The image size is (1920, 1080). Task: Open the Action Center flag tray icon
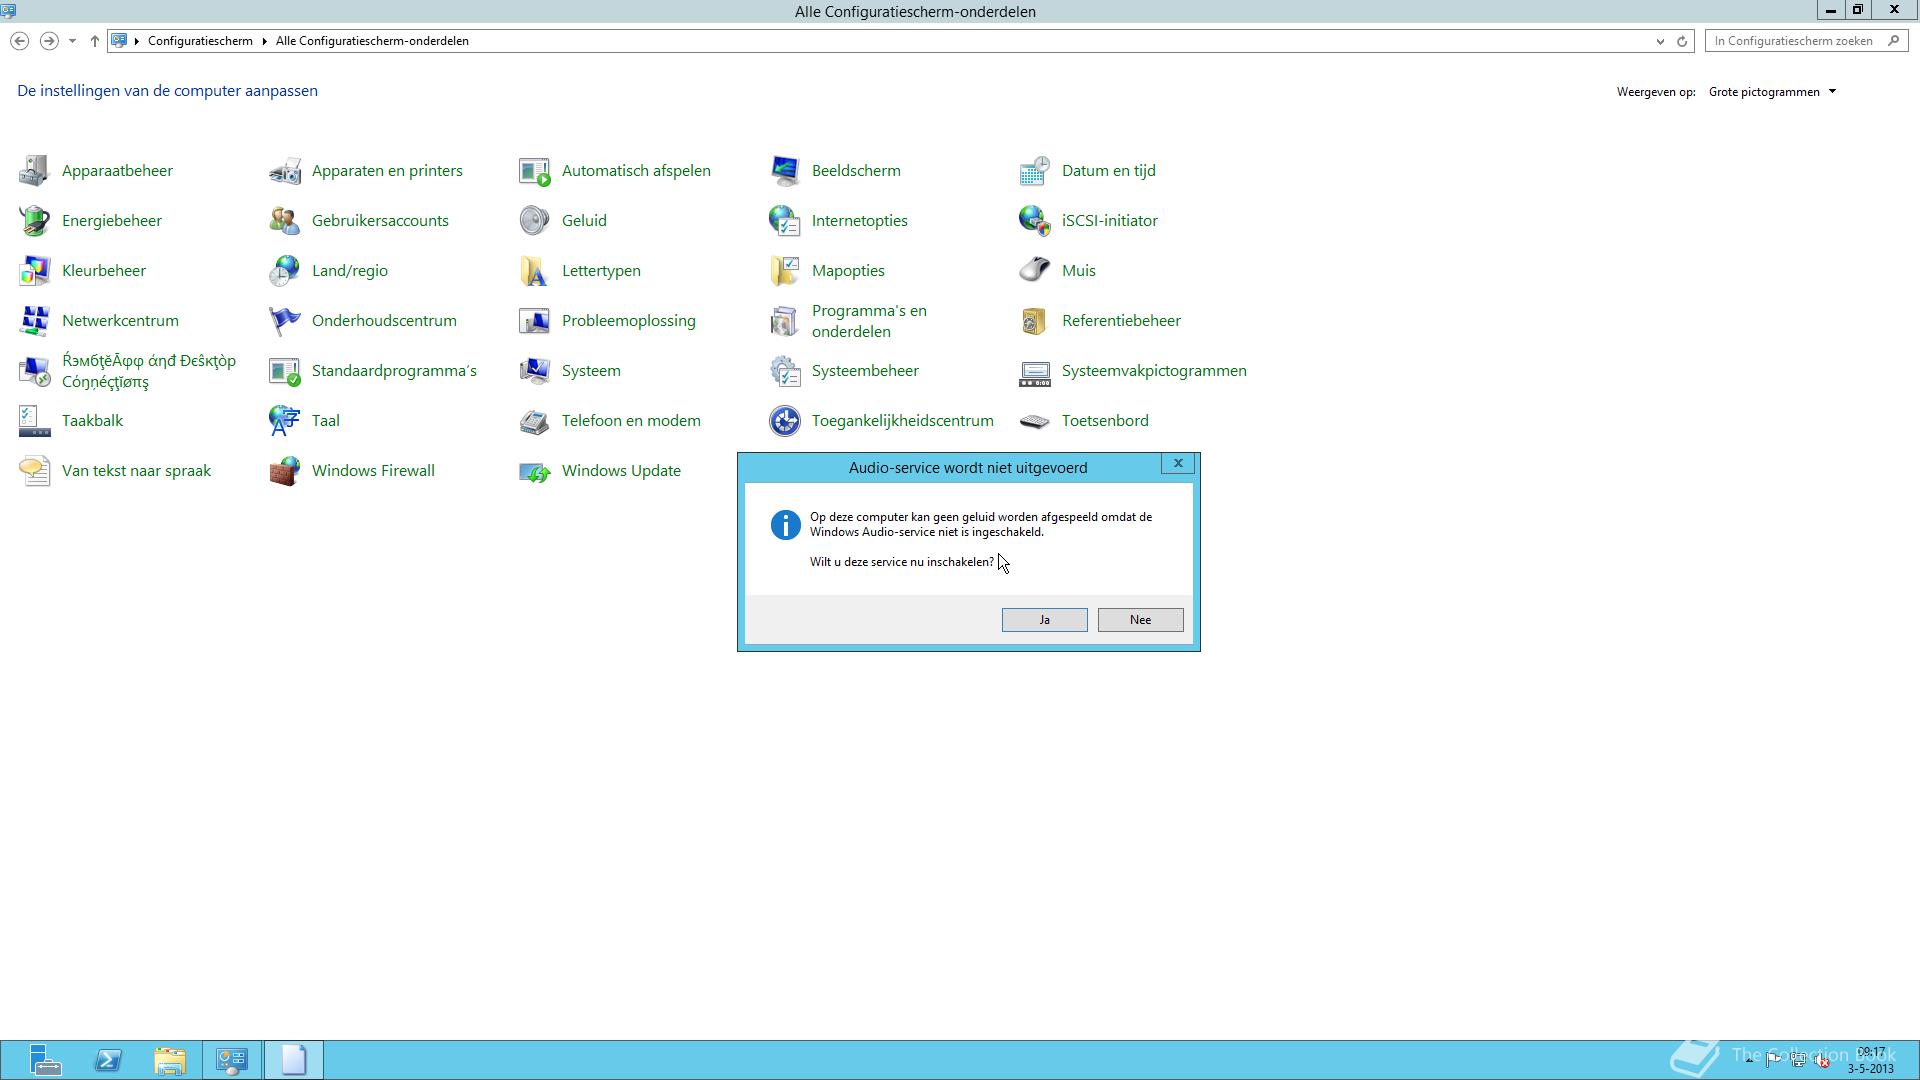coord(1773,1060)
